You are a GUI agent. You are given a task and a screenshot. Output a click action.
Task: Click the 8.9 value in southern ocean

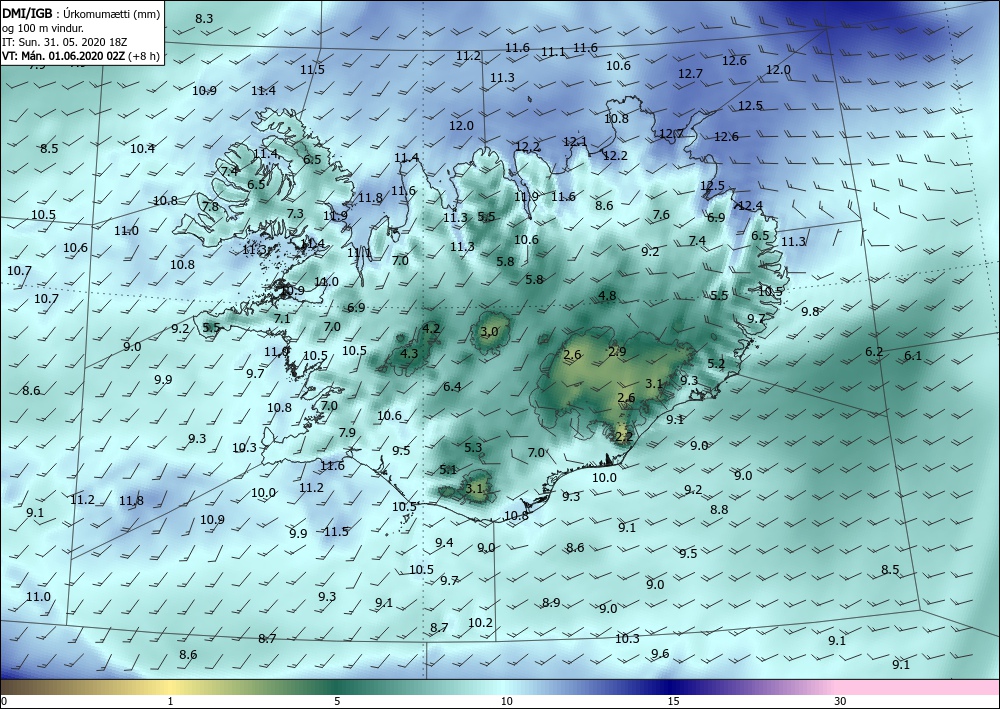click(x=551, y=603)
